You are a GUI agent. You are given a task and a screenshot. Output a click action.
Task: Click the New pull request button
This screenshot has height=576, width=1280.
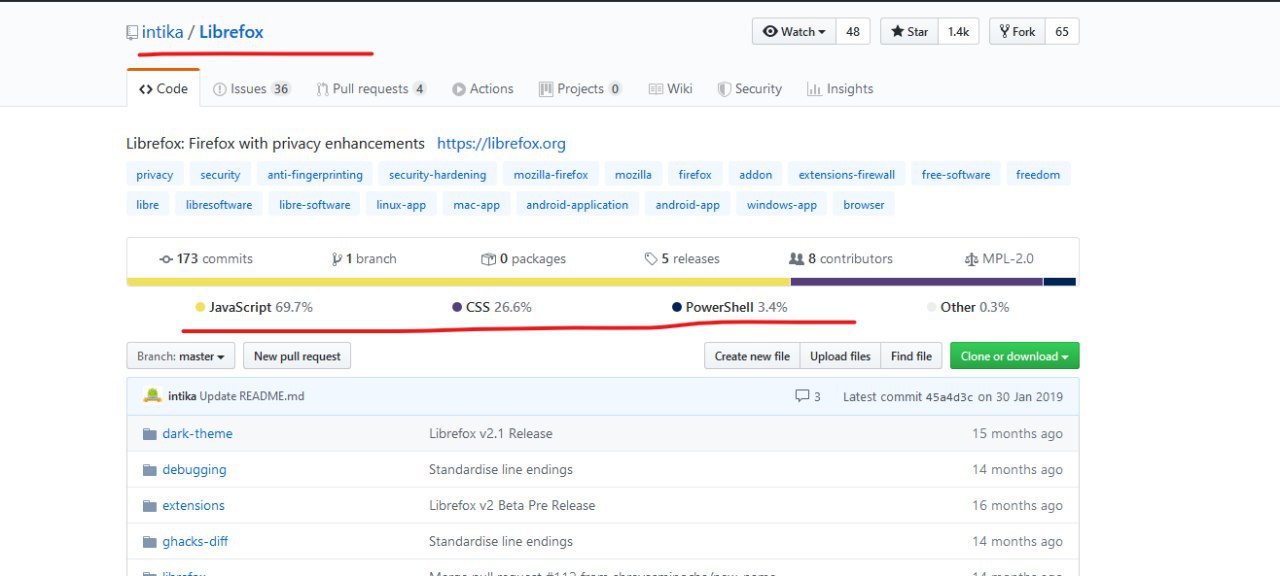point(297,356)
